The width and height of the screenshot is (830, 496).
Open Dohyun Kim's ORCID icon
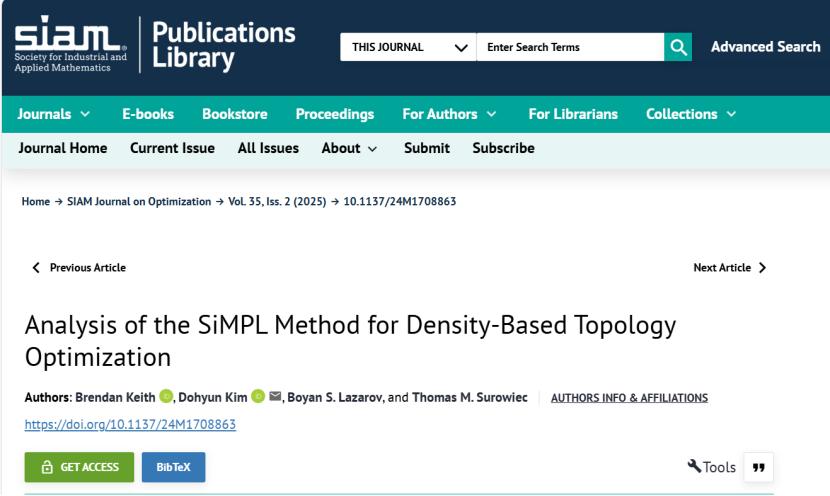255,398
